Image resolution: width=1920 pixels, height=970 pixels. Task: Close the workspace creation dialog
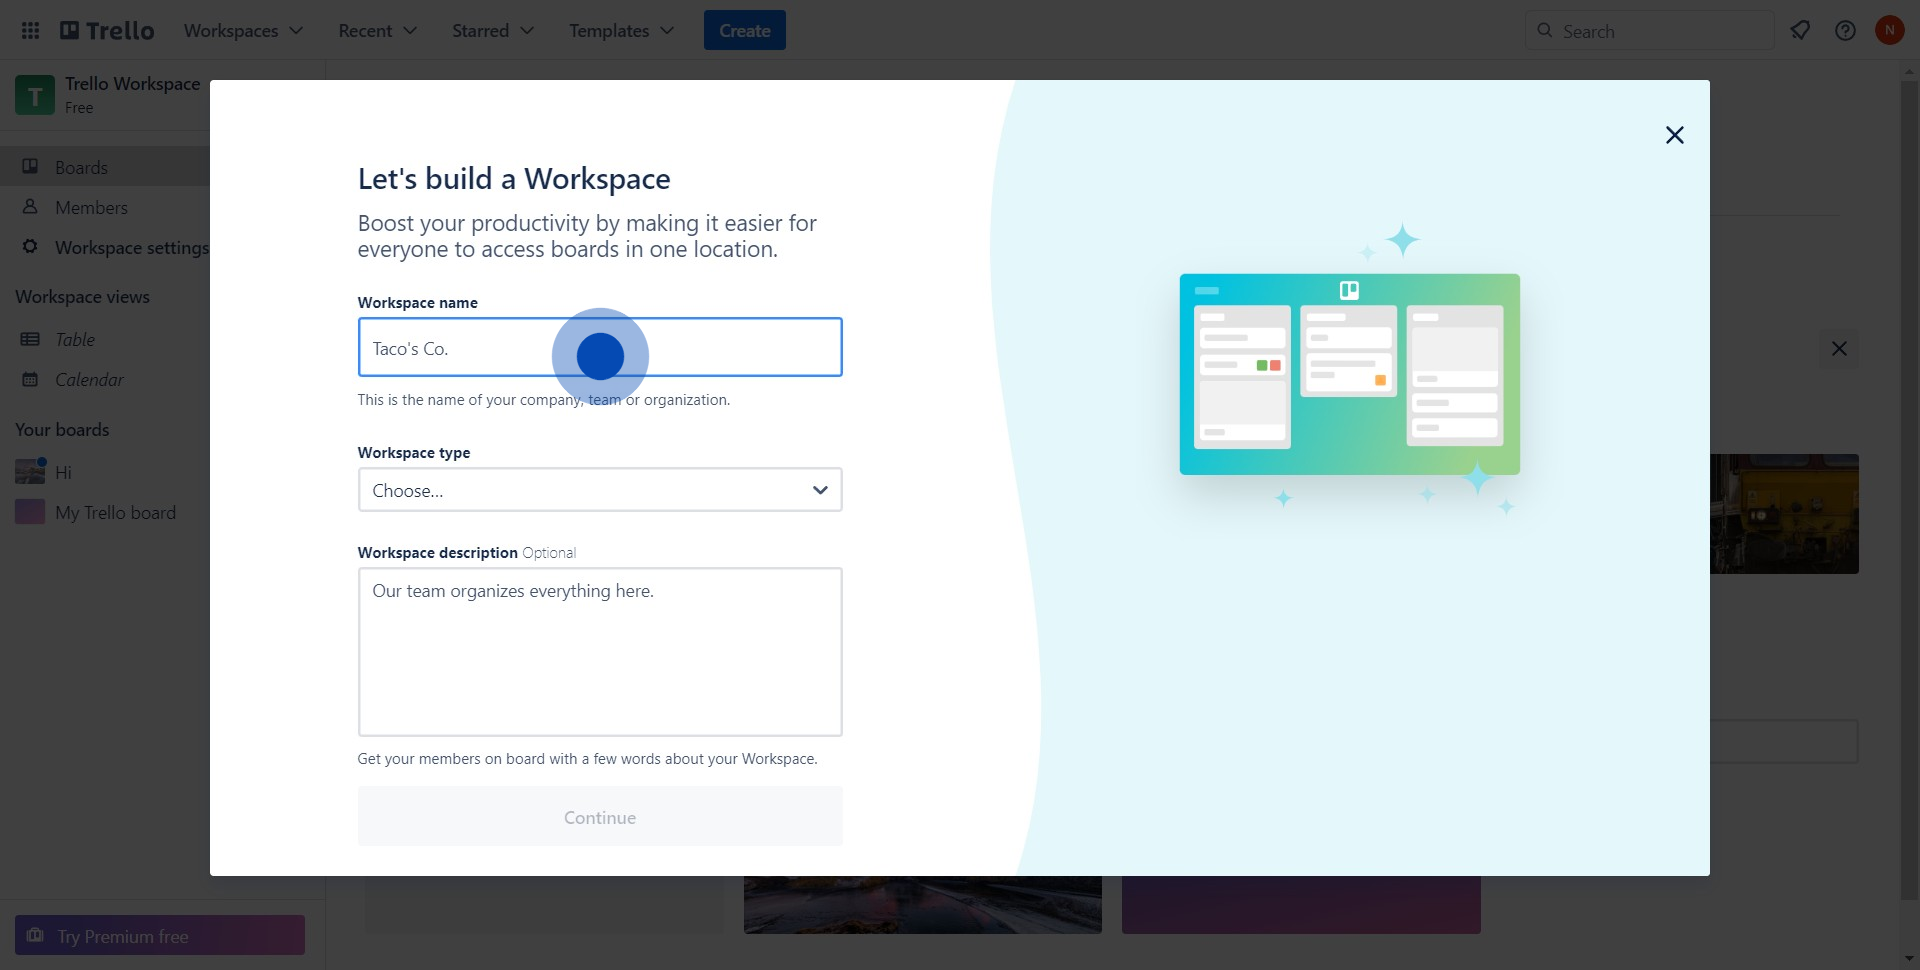1675,135
